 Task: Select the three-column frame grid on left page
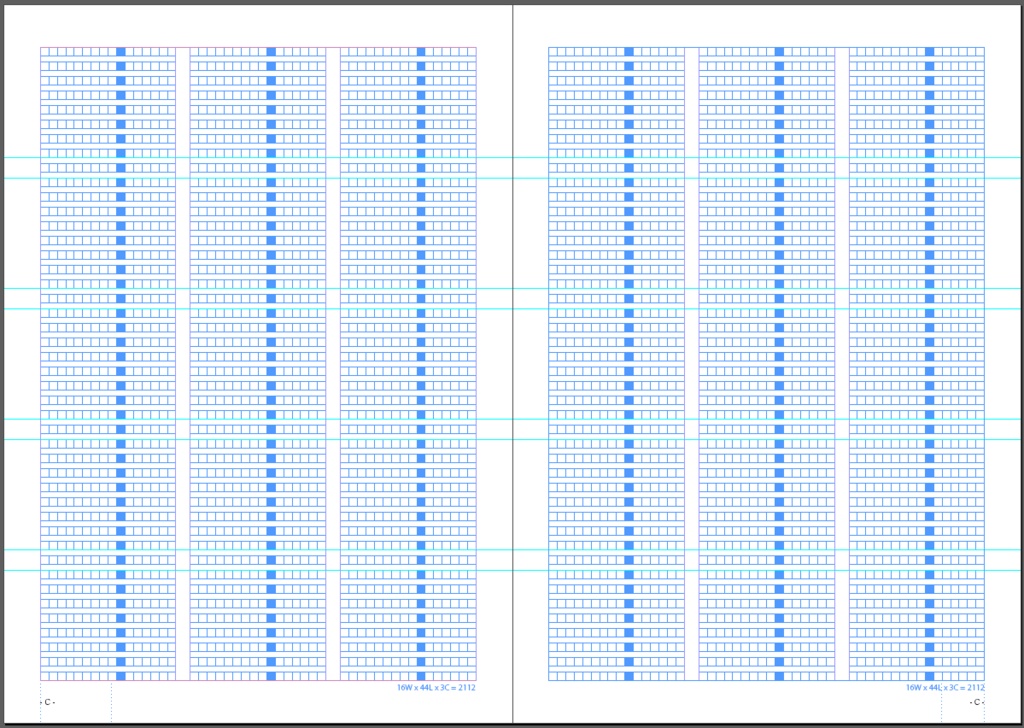click(x=258, y=364)
